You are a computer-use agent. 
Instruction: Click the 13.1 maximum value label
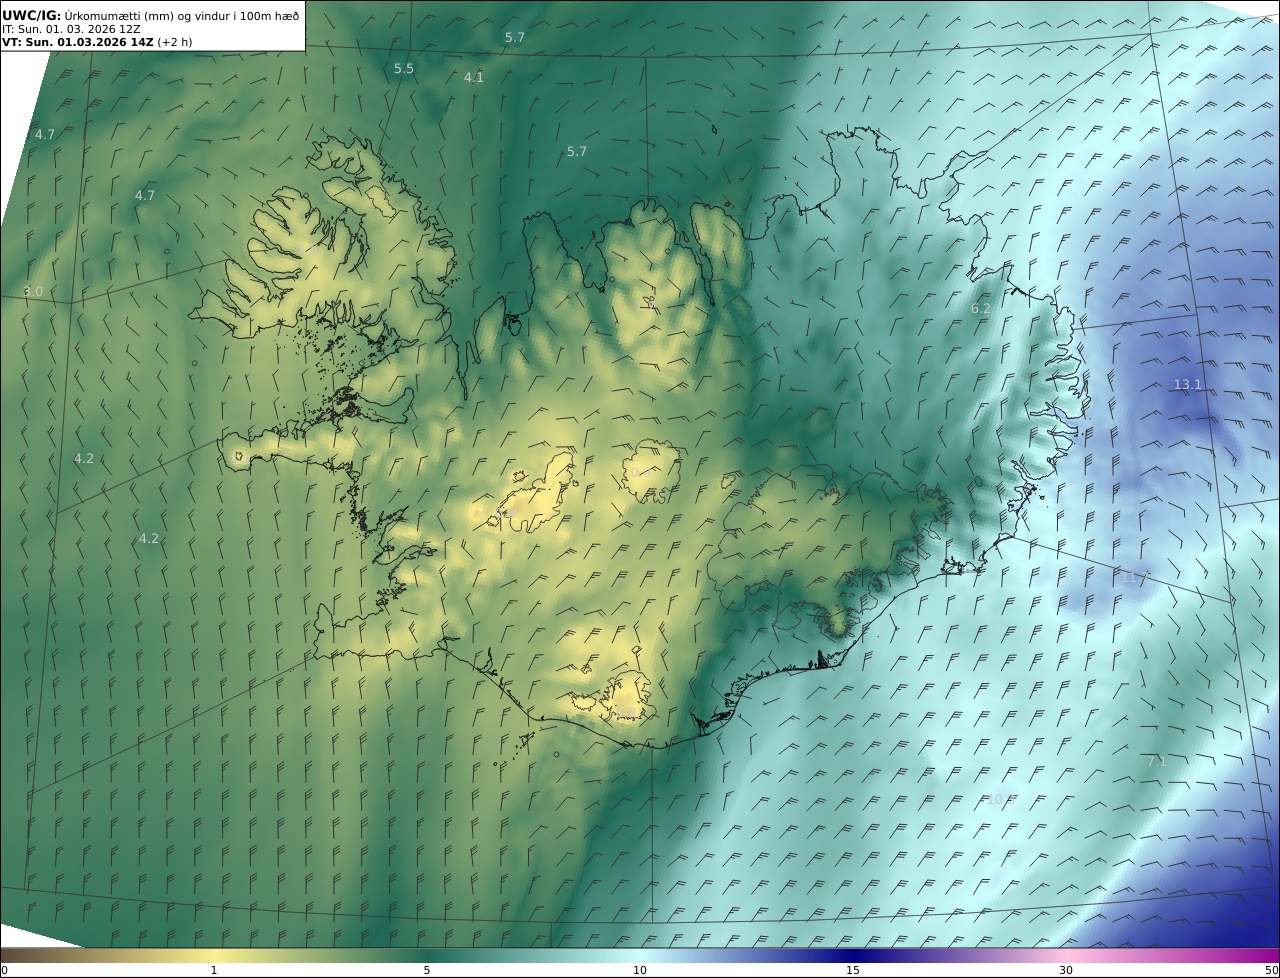(1188, 385)
